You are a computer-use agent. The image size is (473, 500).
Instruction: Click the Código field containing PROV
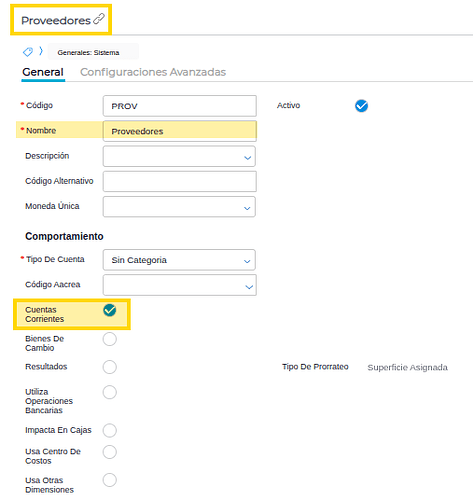(x=180, y=106)
